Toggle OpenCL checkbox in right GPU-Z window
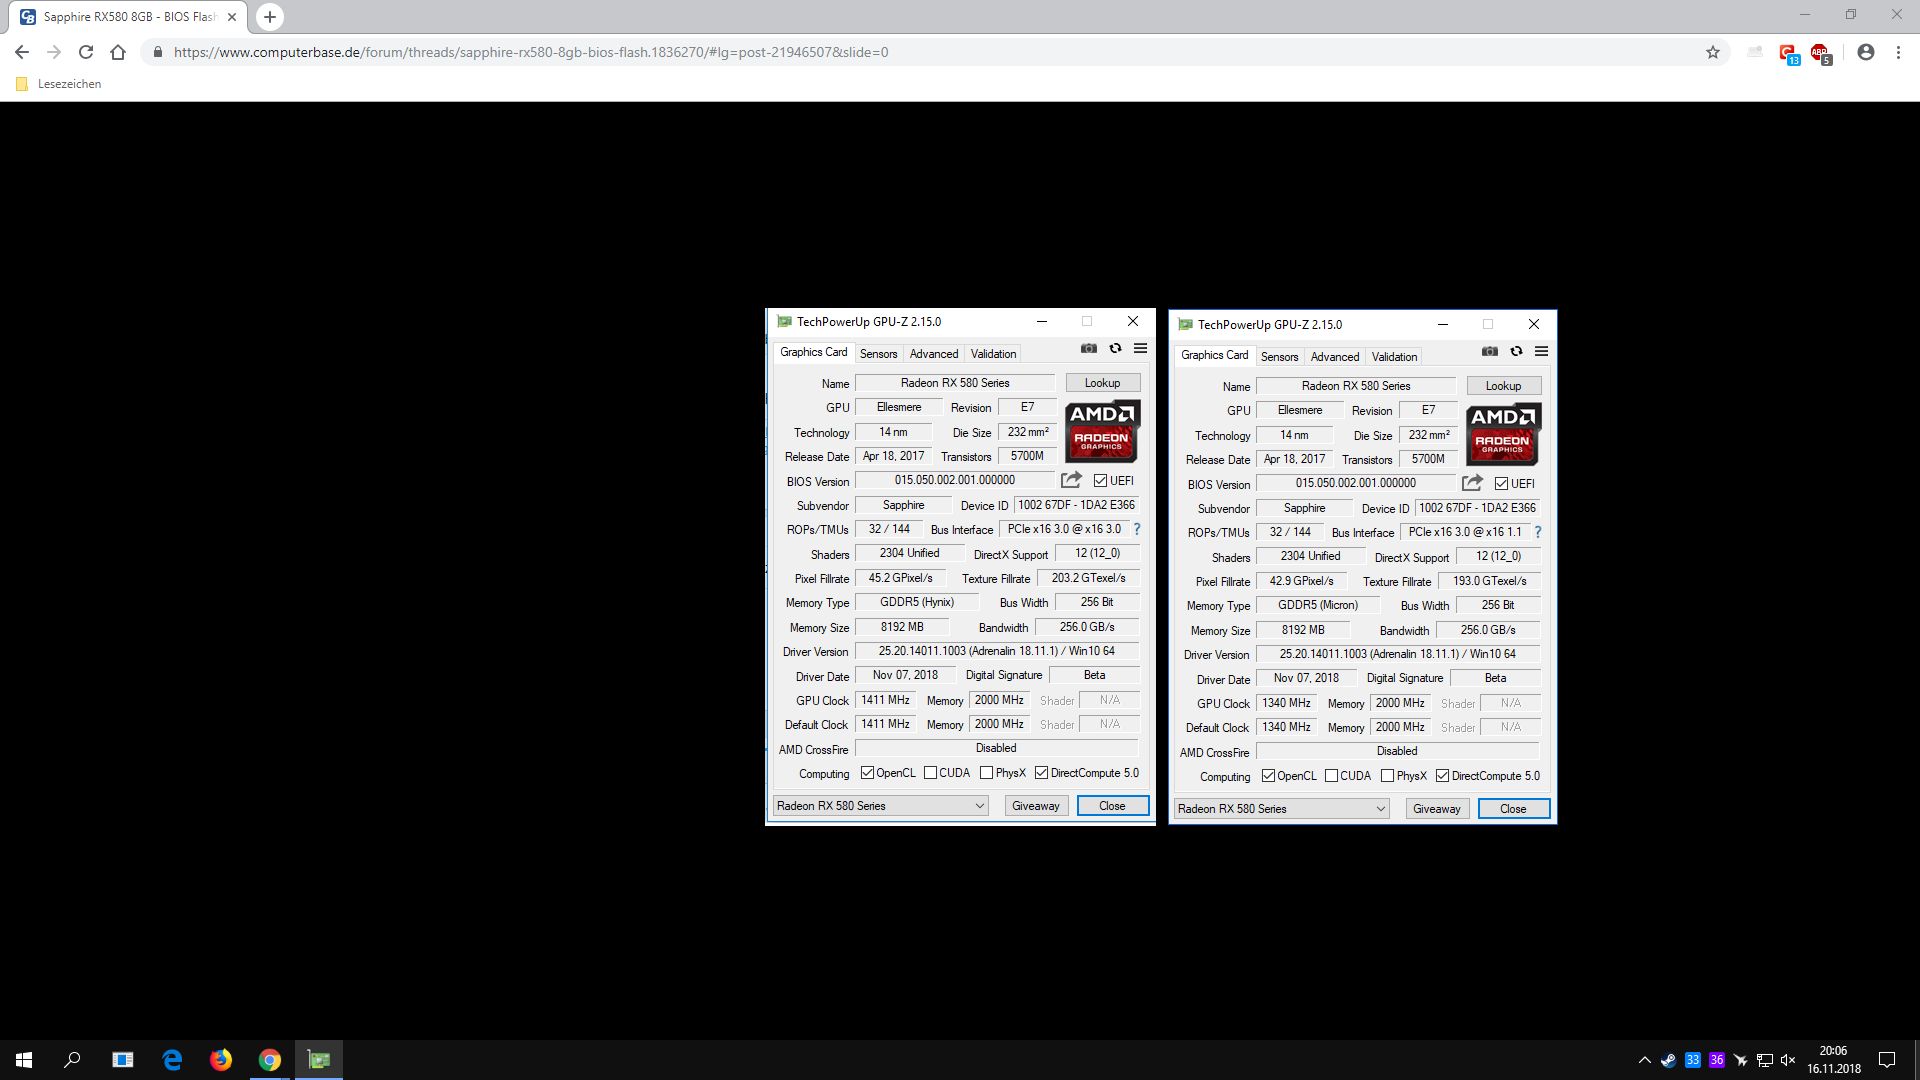Image resolution: width=1920 pixels, height=1080 pixels. point(1268,776)
